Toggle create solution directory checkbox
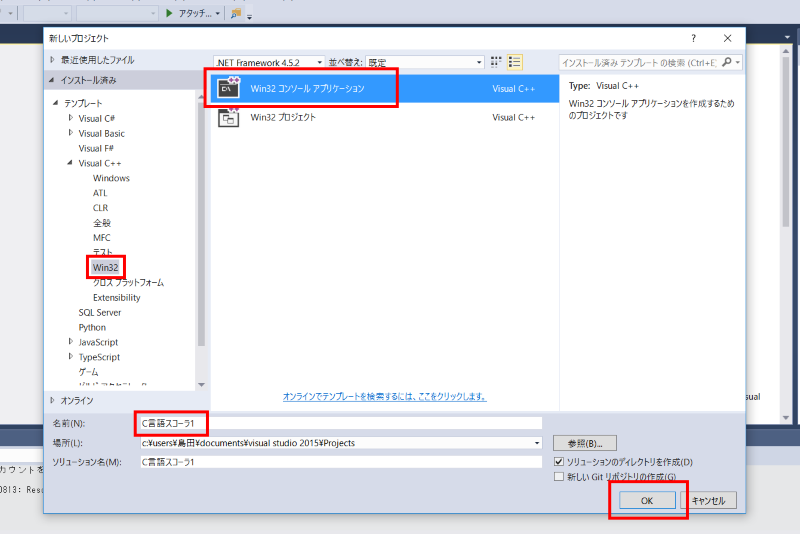The image size is (800, 534). [559, 462]
